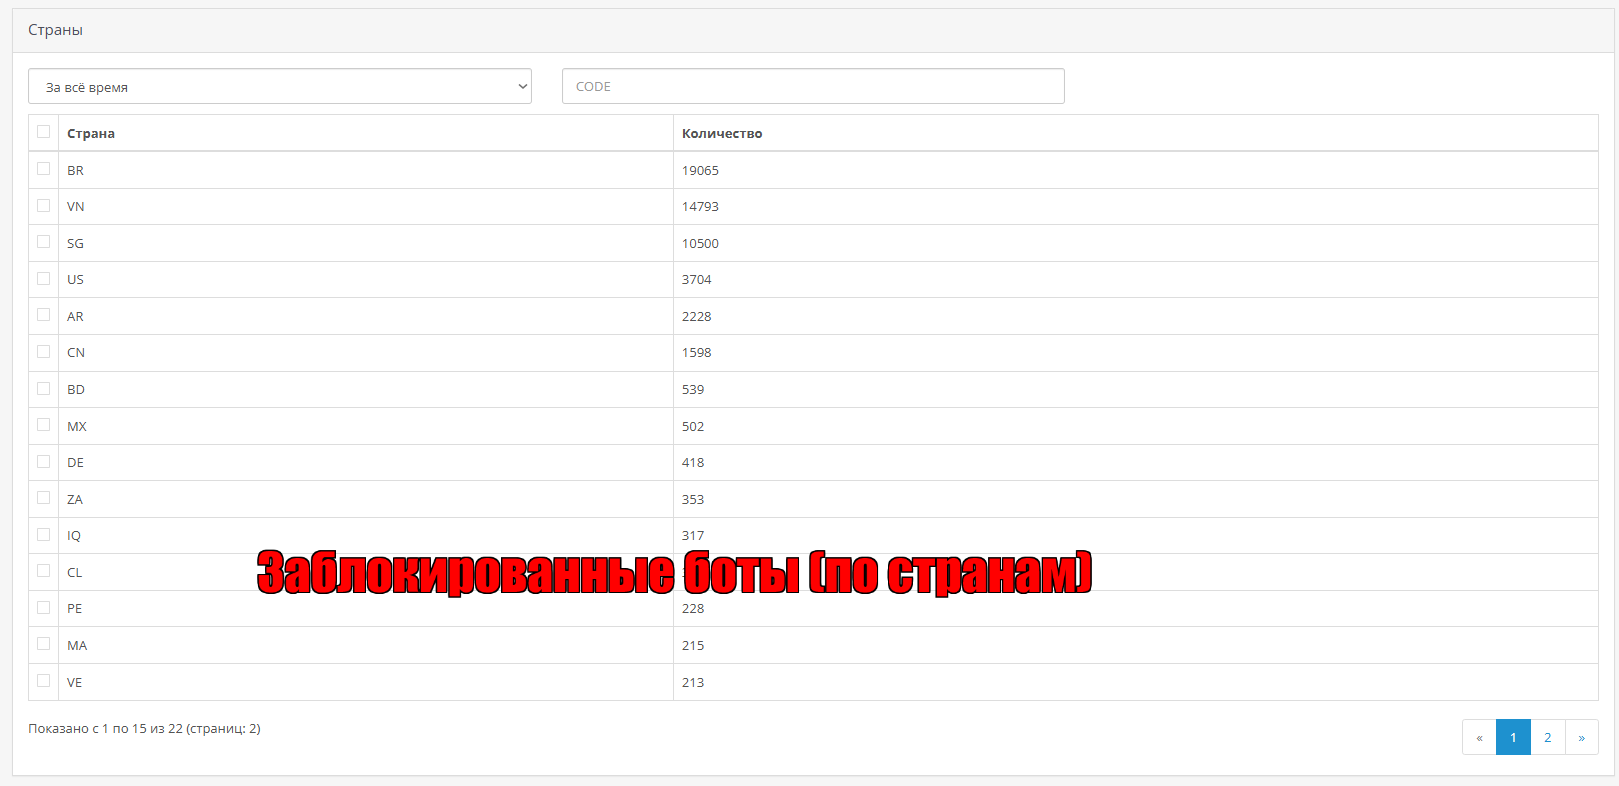This screenshot has height=786, width=1619.
Task: Check the box for the AR row
Action: (x=43, y=315)
